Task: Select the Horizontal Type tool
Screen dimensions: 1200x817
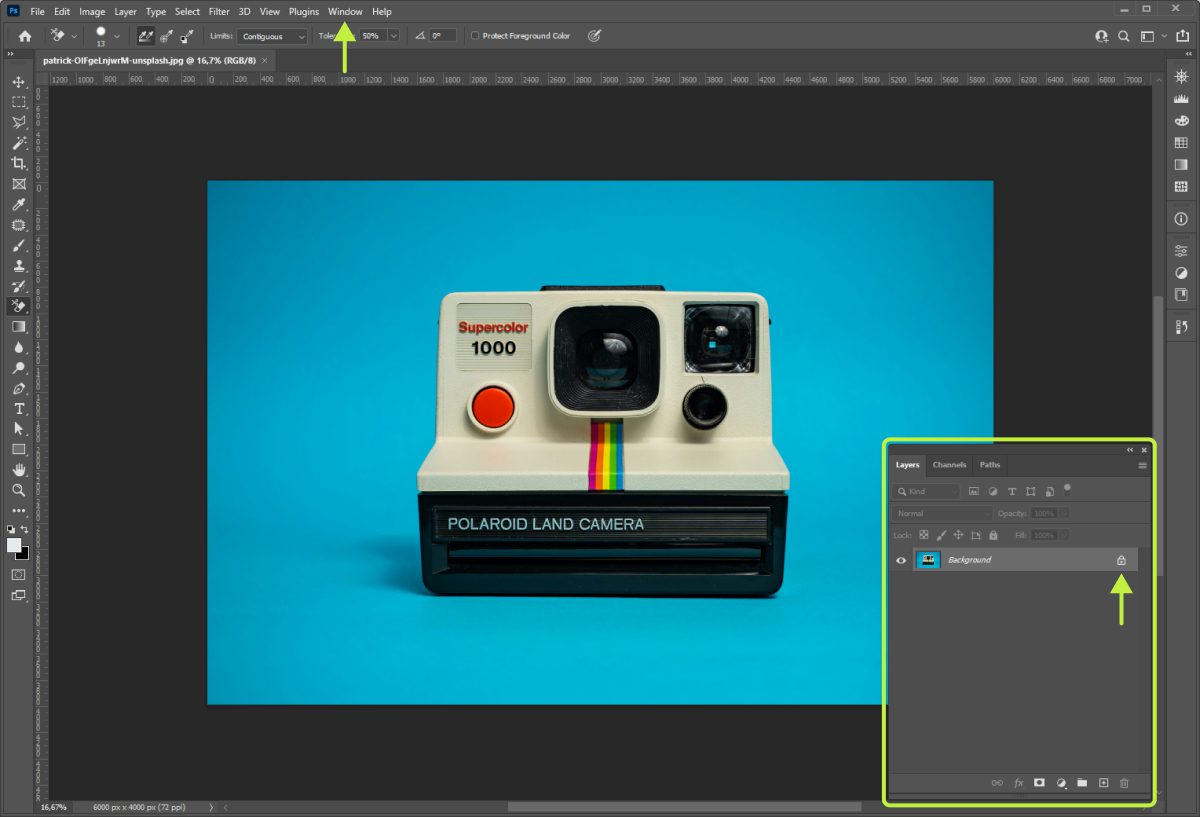Action: click(18, 409)
